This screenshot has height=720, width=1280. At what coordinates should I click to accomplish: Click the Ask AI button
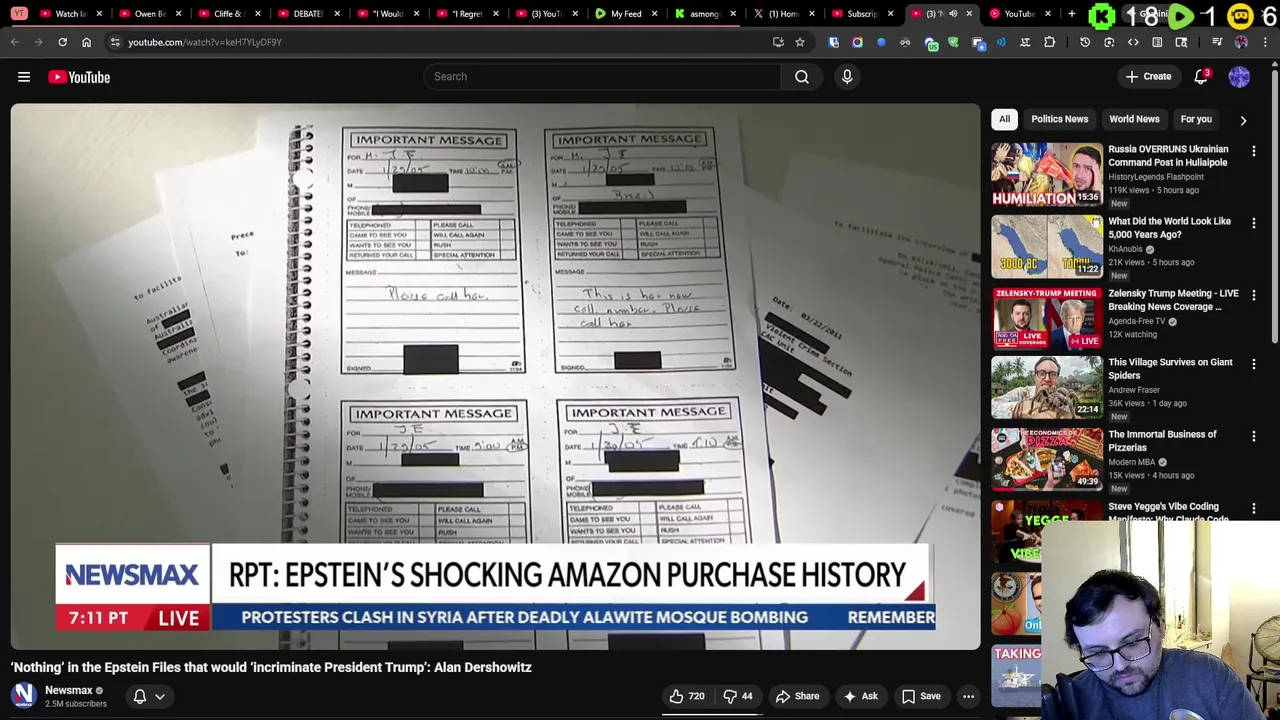[x=860, y=696]
